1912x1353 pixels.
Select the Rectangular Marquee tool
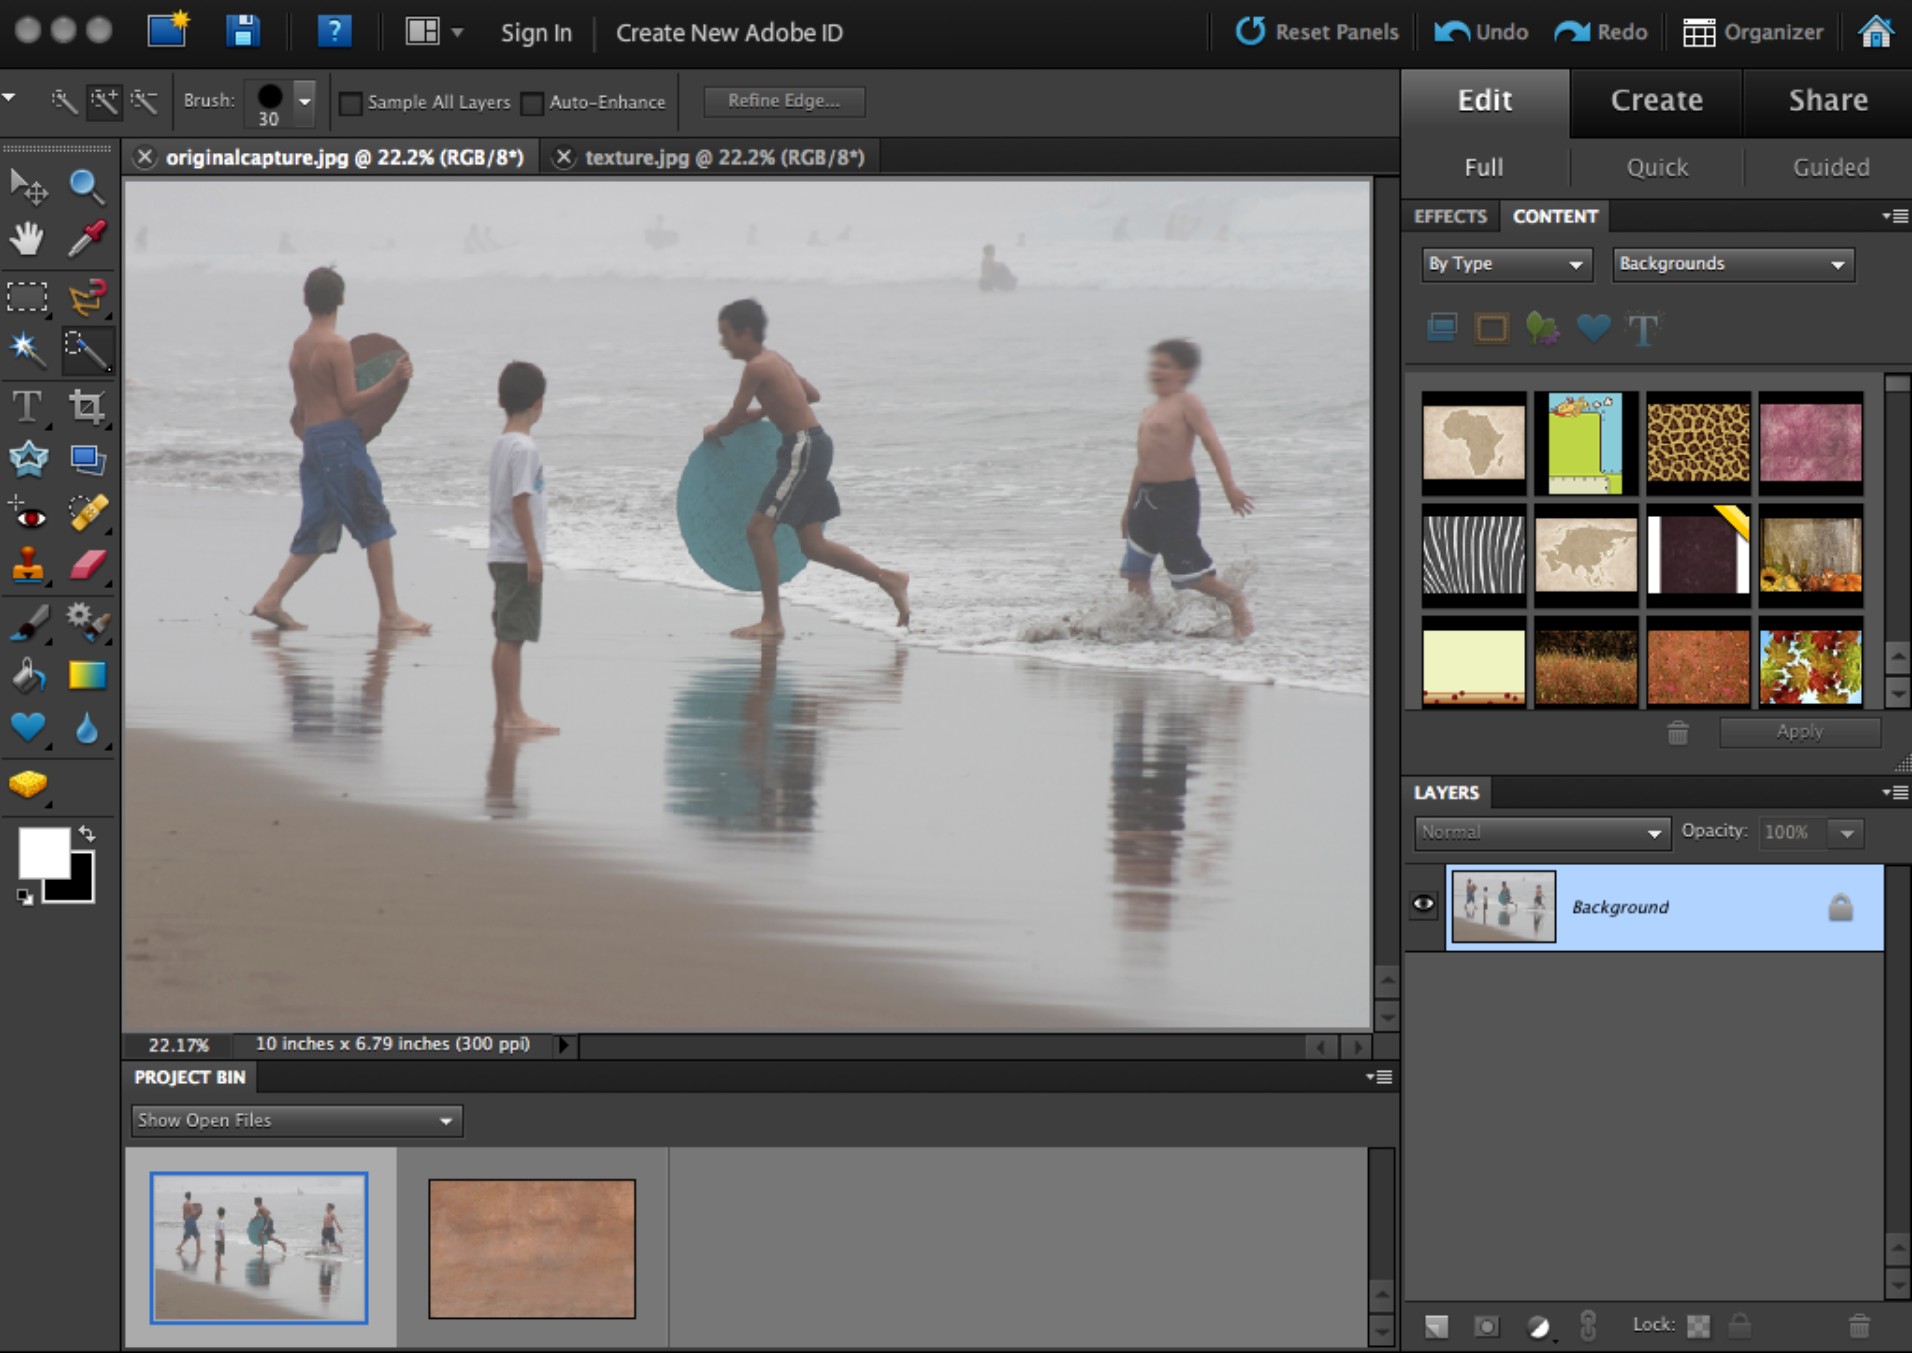[x=27, y=297]
